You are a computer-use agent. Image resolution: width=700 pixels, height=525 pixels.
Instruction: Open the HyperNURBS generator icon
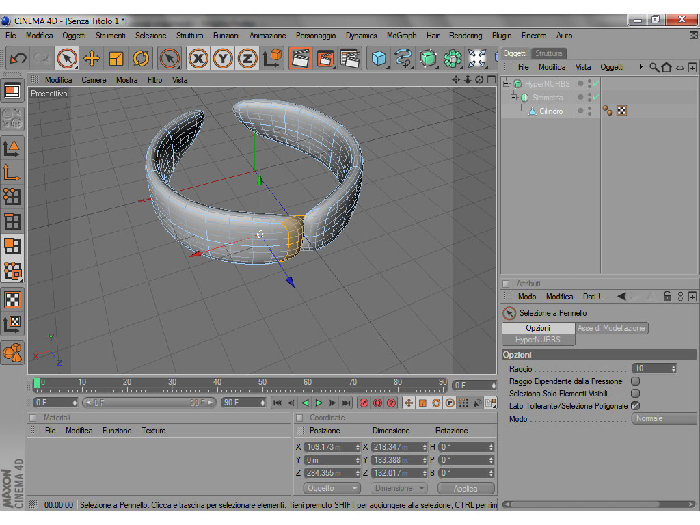tap(428, 58)
